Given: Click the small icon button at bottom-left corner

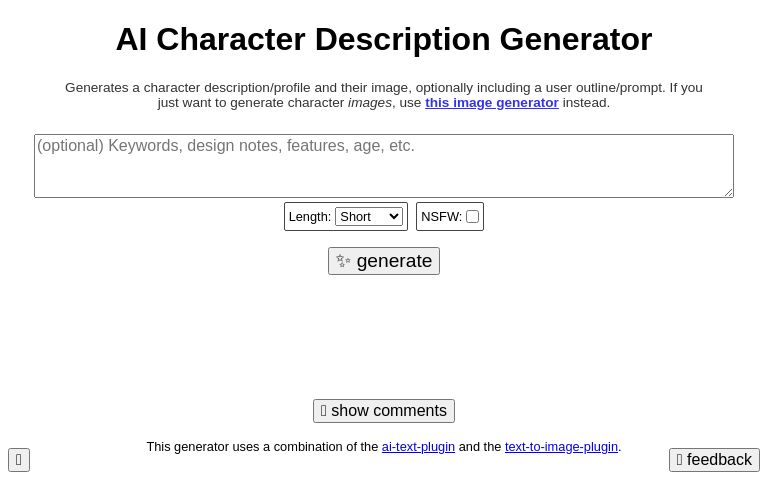Looking at the screenshot, I should (19, 460).
